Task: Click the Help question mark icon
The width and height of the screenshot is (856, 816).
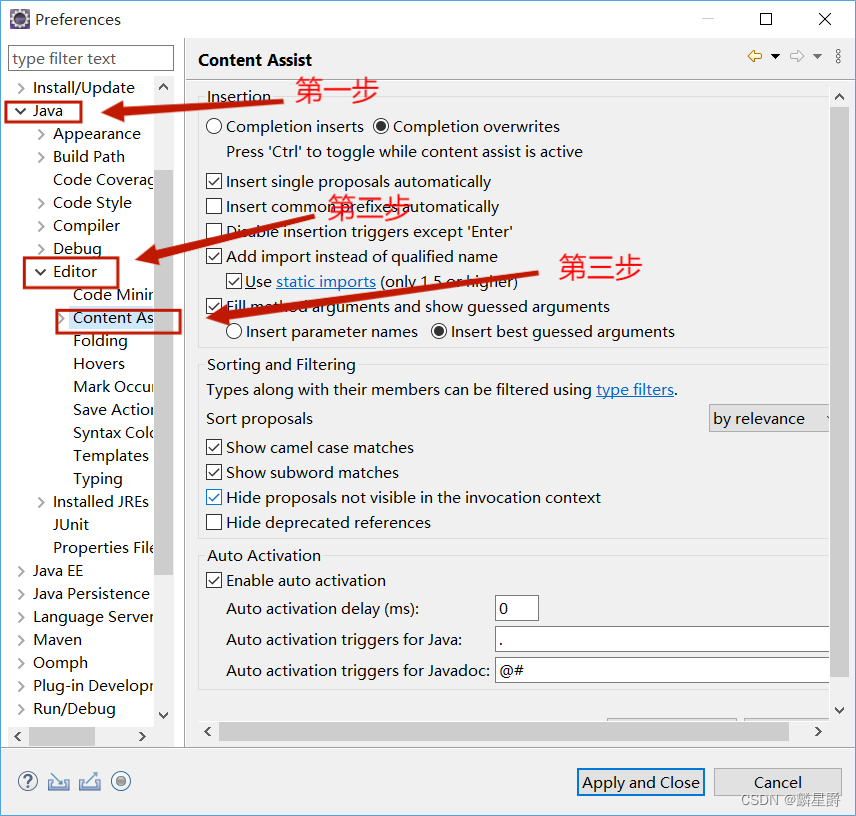Action: (x=28, y=781)
